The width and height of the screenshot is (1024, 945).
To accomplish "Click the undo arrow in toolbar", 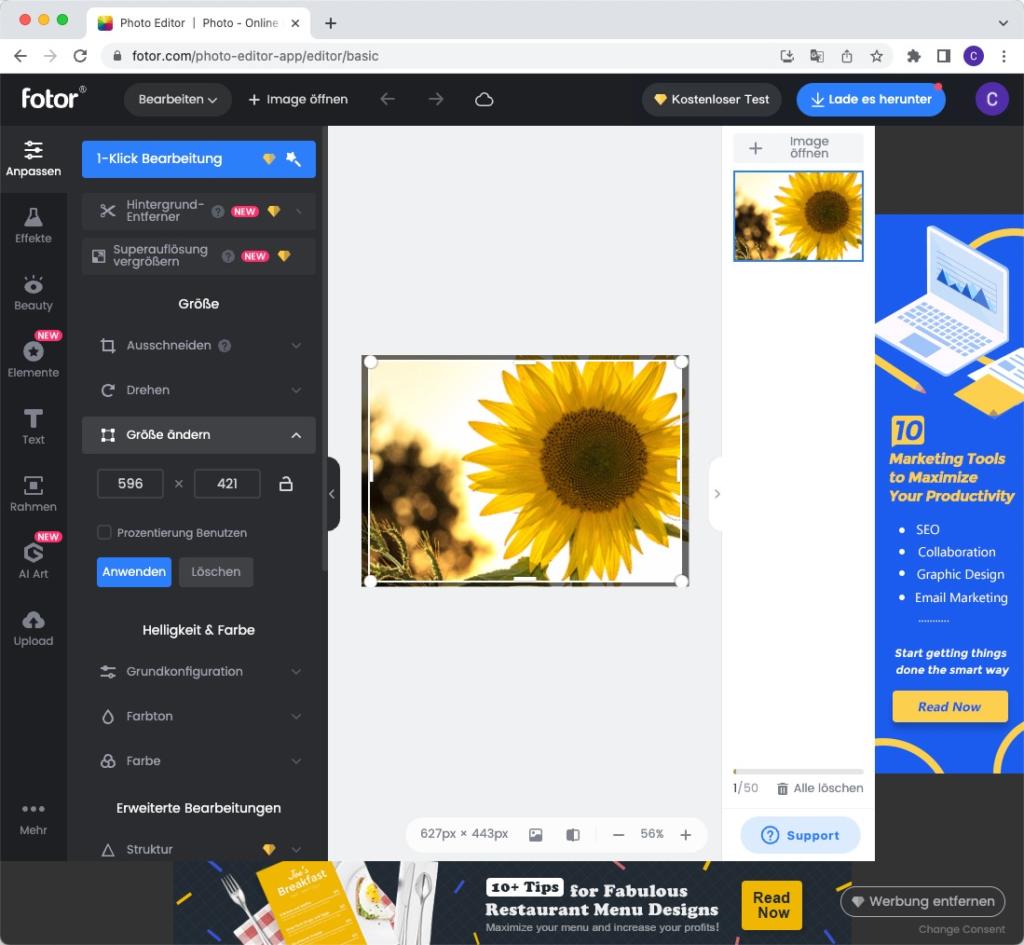I will (x=387, y=99).
